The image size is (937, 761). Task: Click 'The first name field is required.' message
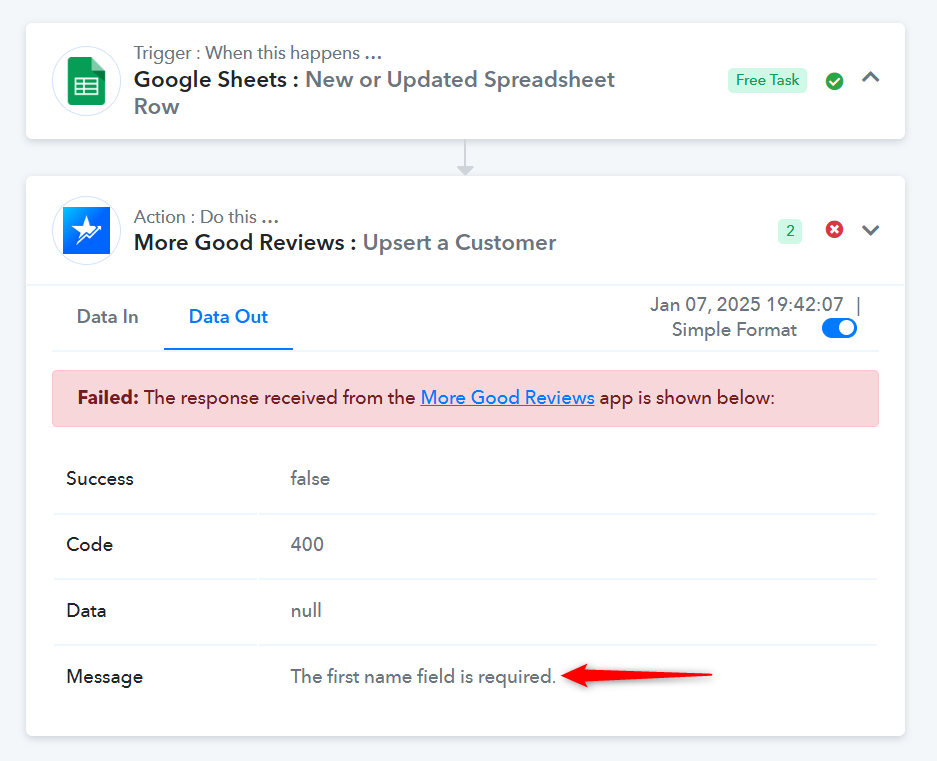coord(423,677)
